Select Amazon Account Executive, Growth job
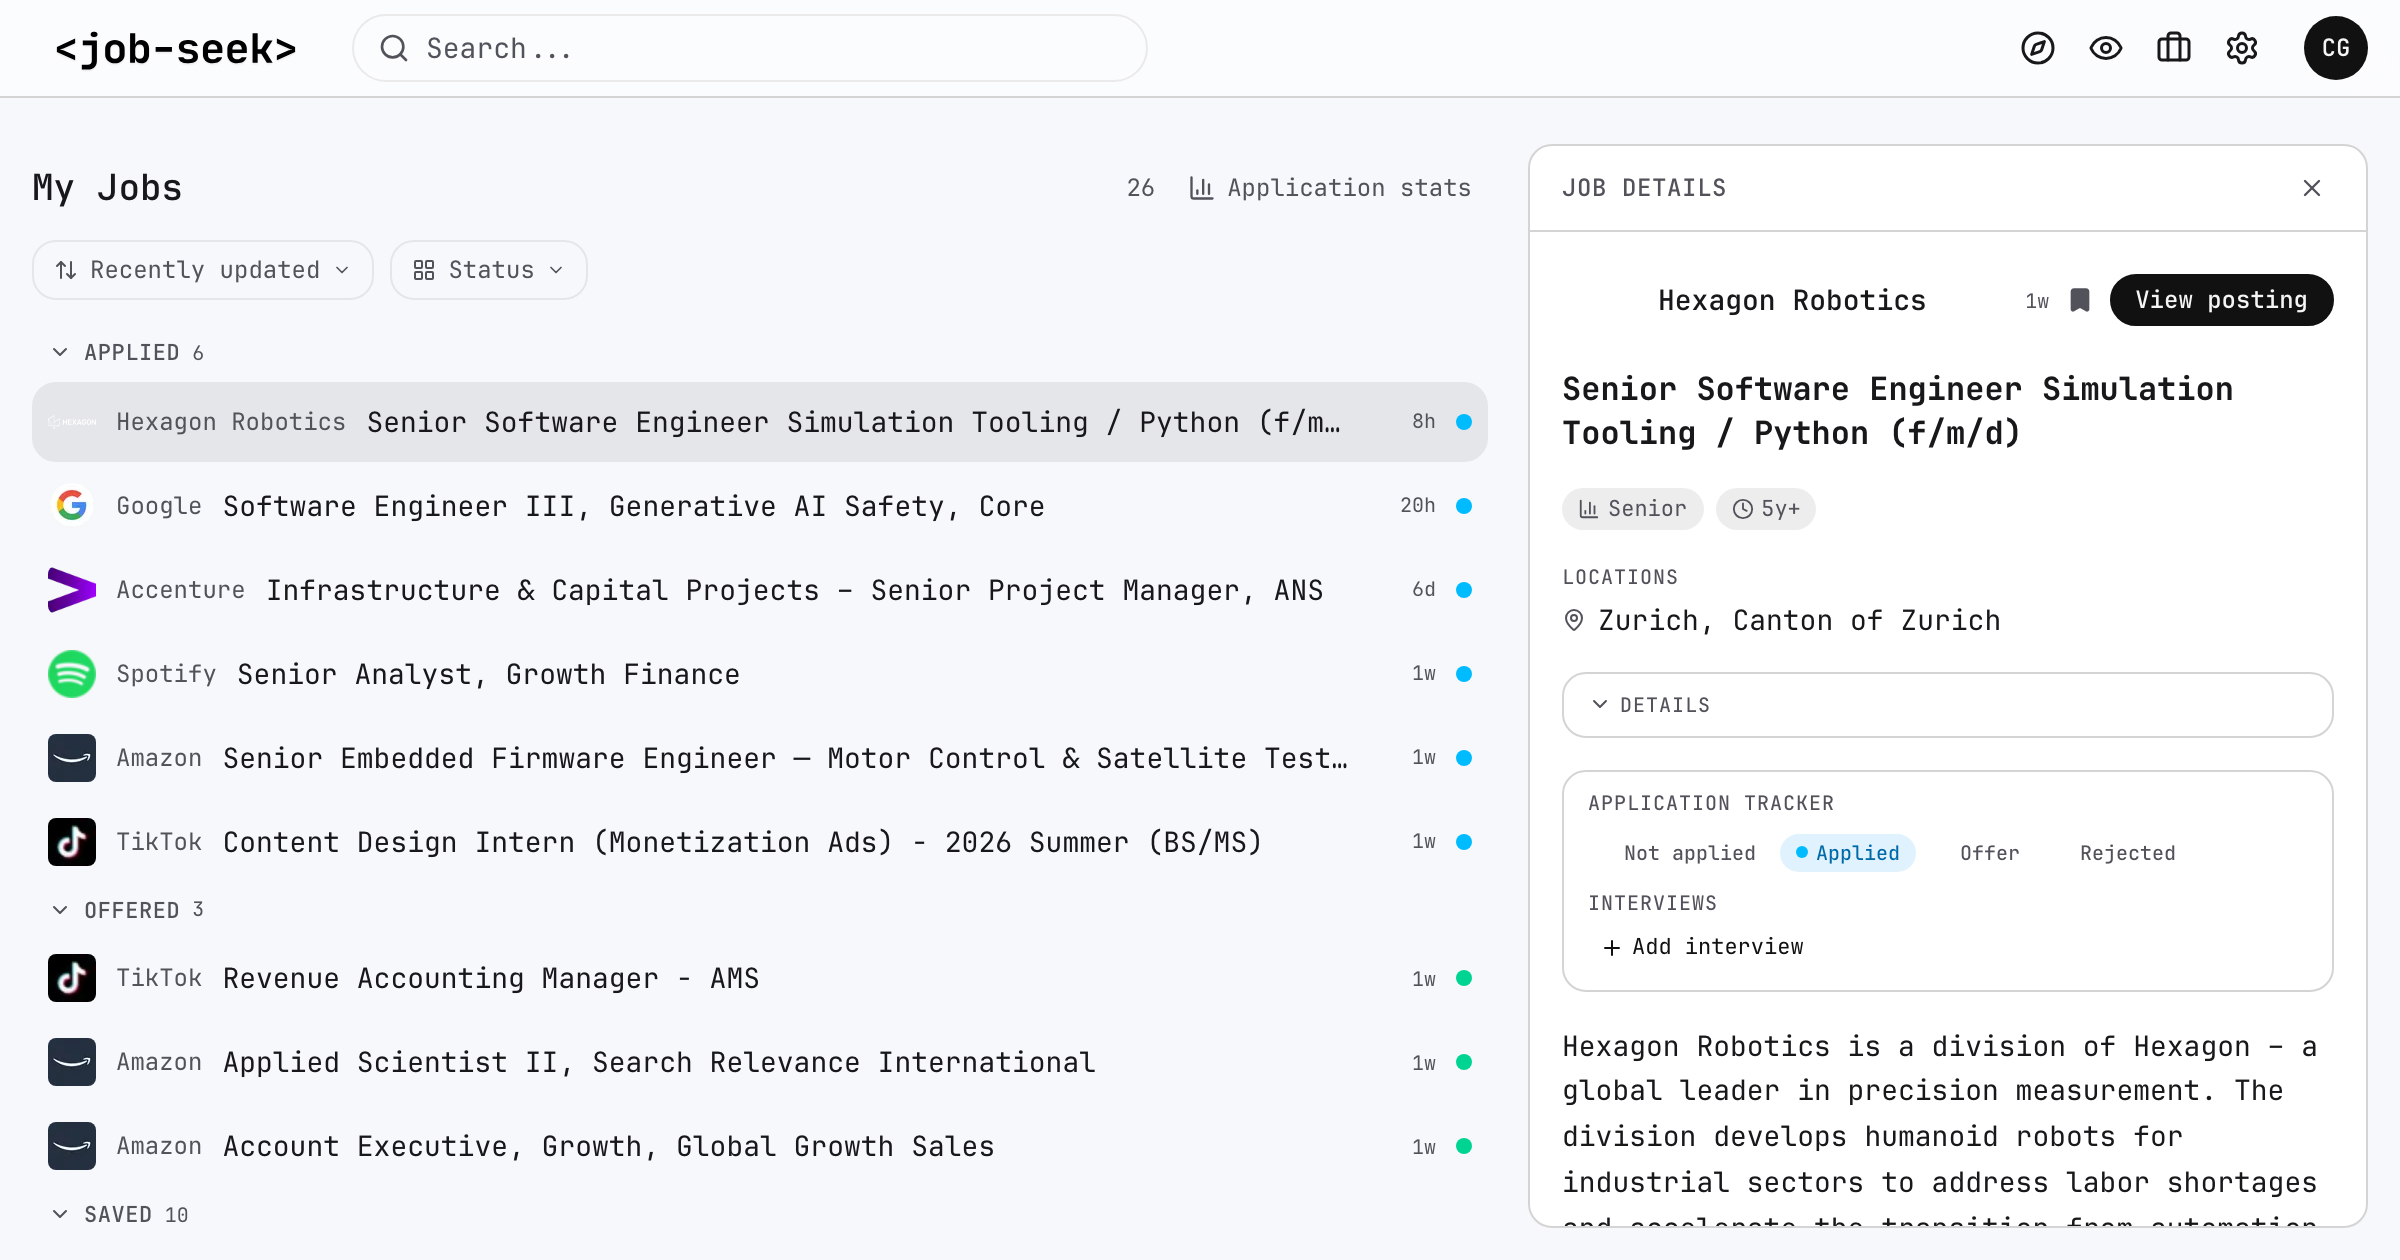The height and width of the screenshot is (1260, 2400). [x=760, y=1146]
